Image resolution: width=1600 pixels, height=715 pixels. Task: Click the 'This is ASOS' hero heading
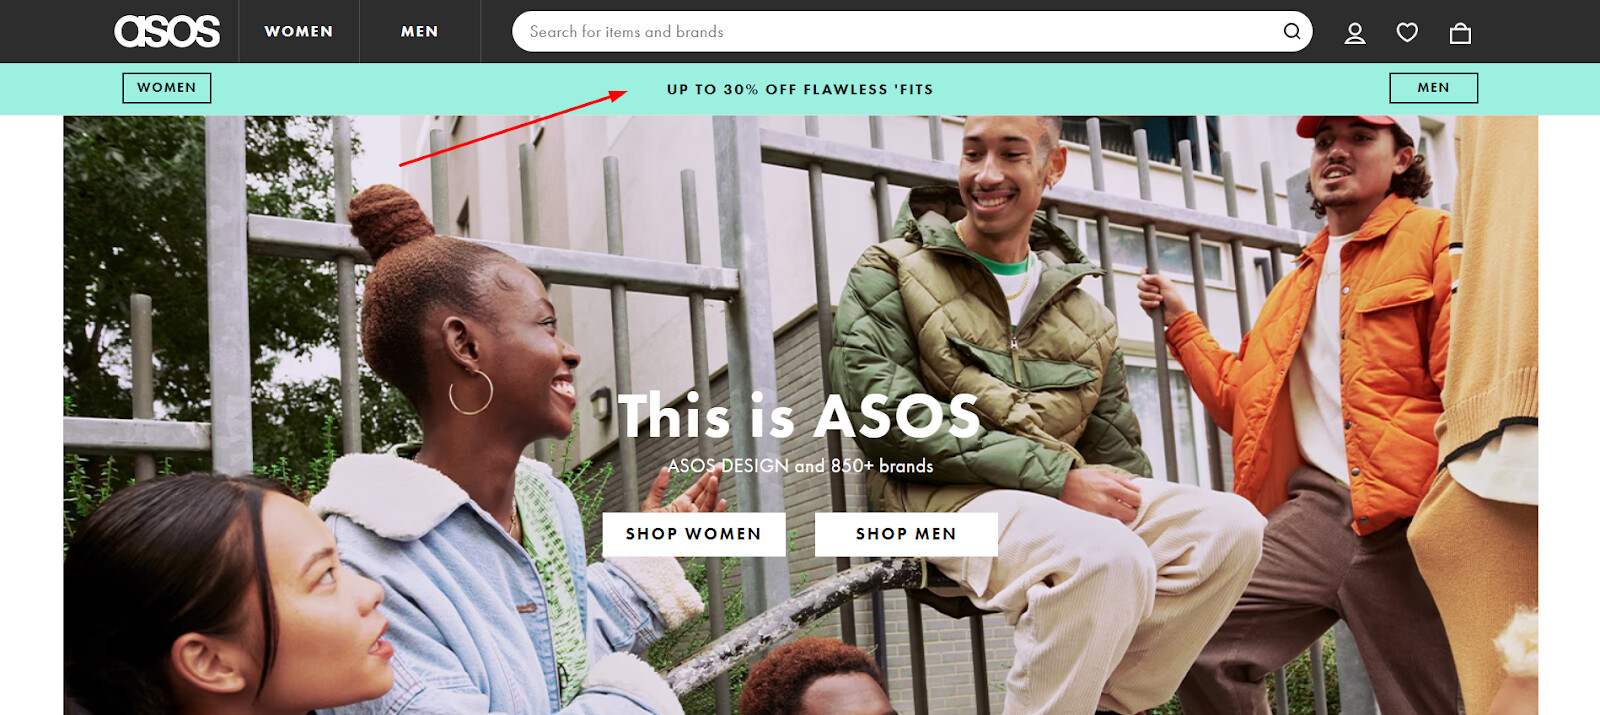800,416
